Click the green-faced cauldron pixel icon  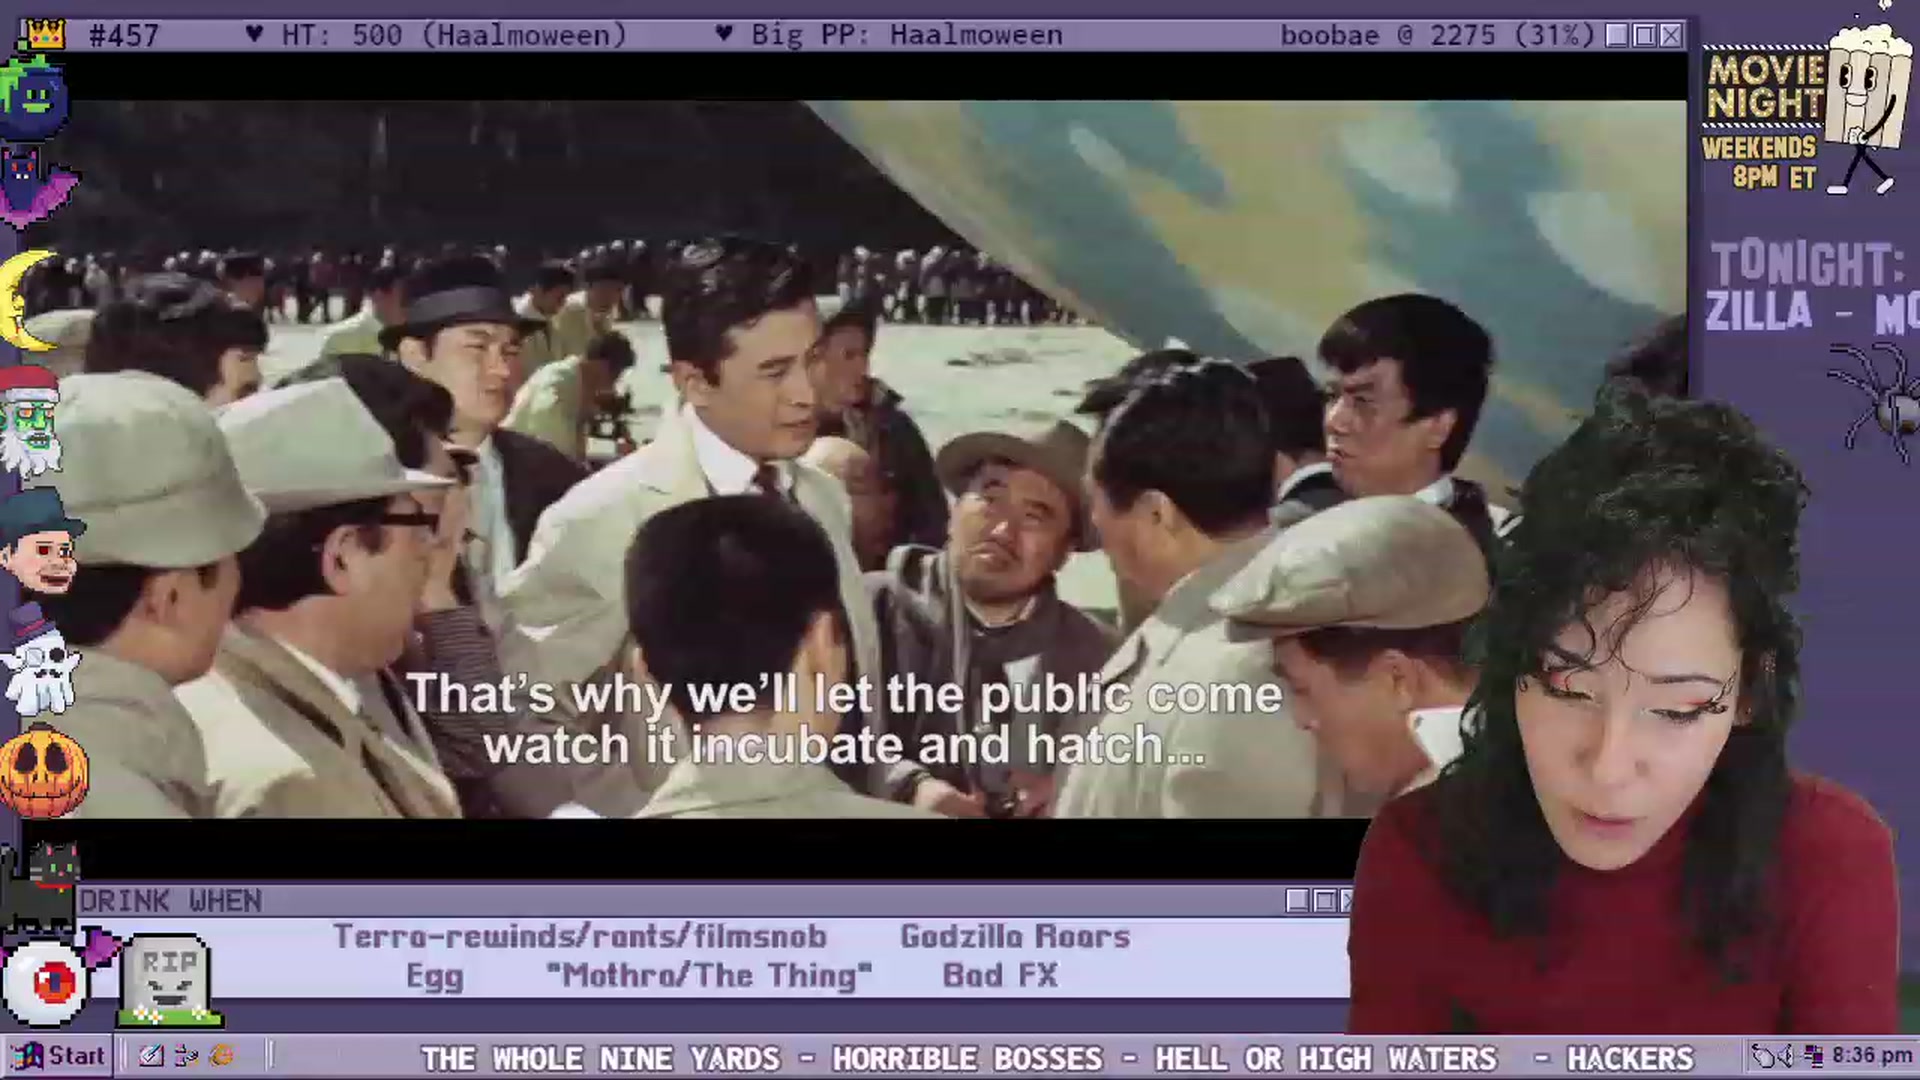pos(34,97)
